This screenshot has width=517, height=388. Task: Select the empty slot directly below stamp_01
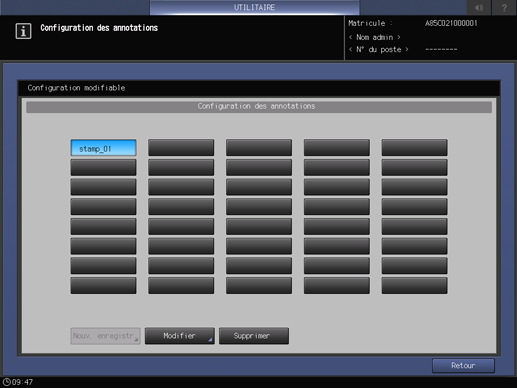click(103, 168)
